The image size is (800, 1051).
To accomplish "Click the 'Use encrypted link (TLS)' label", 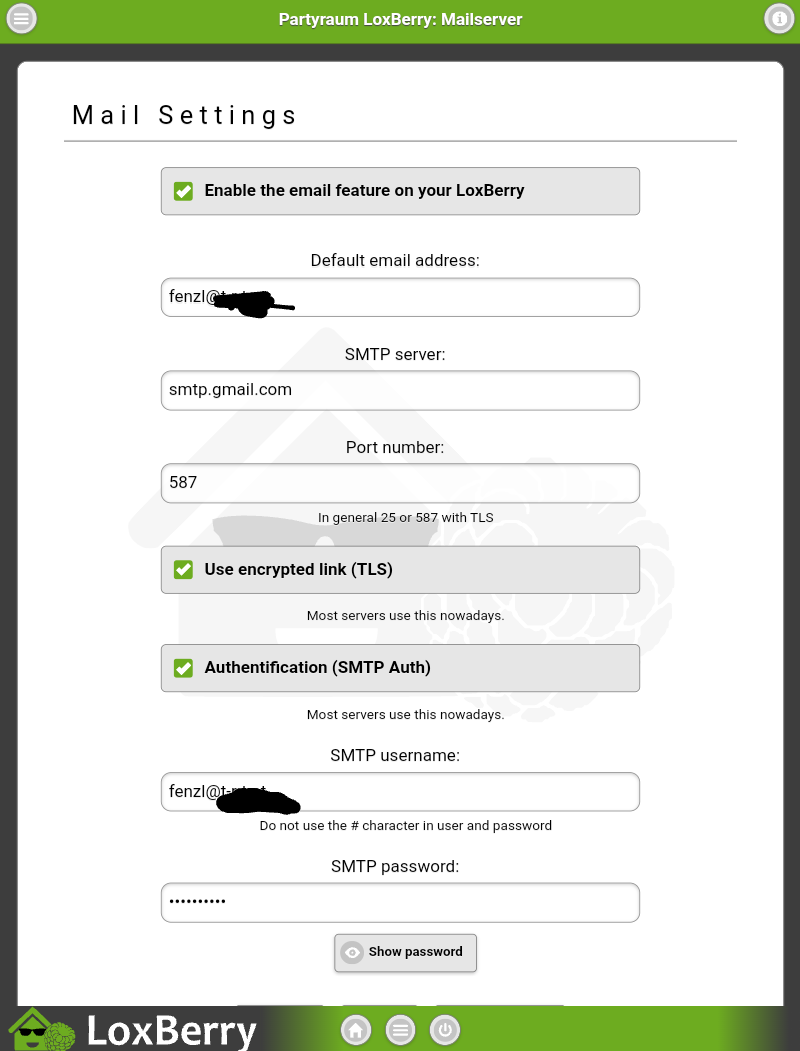I will coord(298,570).
